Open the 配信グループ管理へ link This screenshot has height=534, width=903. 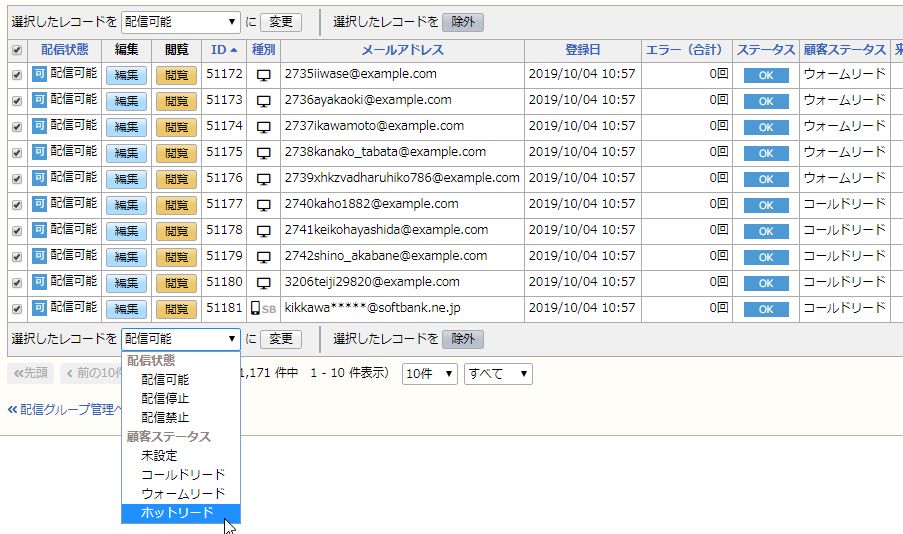point(65,410)
